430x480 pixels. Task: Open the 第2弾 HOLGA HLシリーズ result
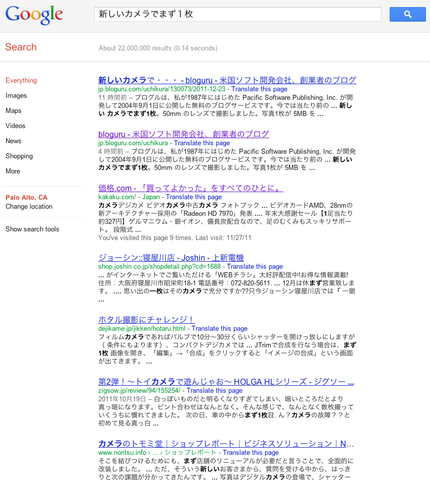point(226,382)
